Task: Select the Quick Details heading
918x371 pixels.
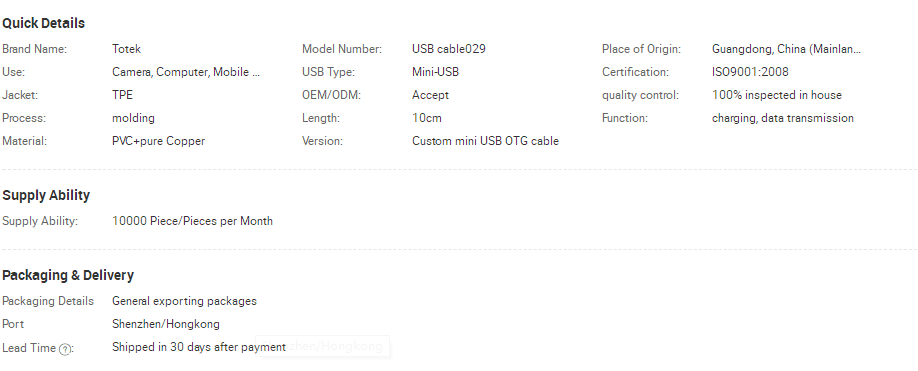Action: [x=44, y=23]
